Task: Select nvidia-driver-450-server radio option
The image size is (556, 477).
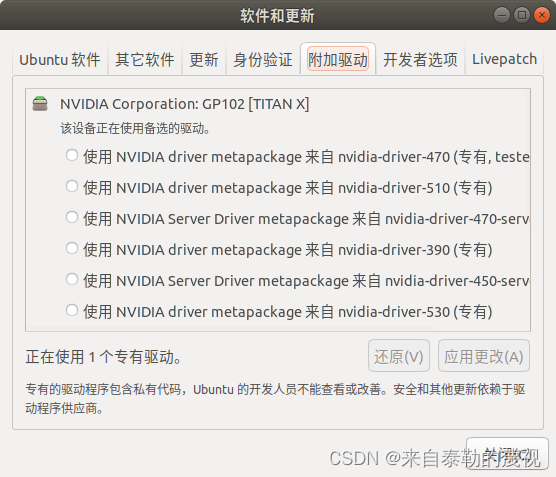Action: click(x=72, y=279)
